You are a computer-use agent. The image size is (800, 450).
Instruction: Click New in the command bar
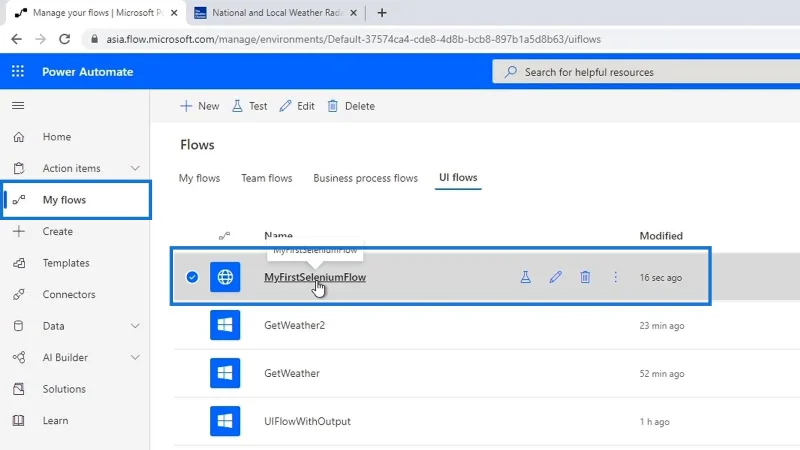pos(199,106)
